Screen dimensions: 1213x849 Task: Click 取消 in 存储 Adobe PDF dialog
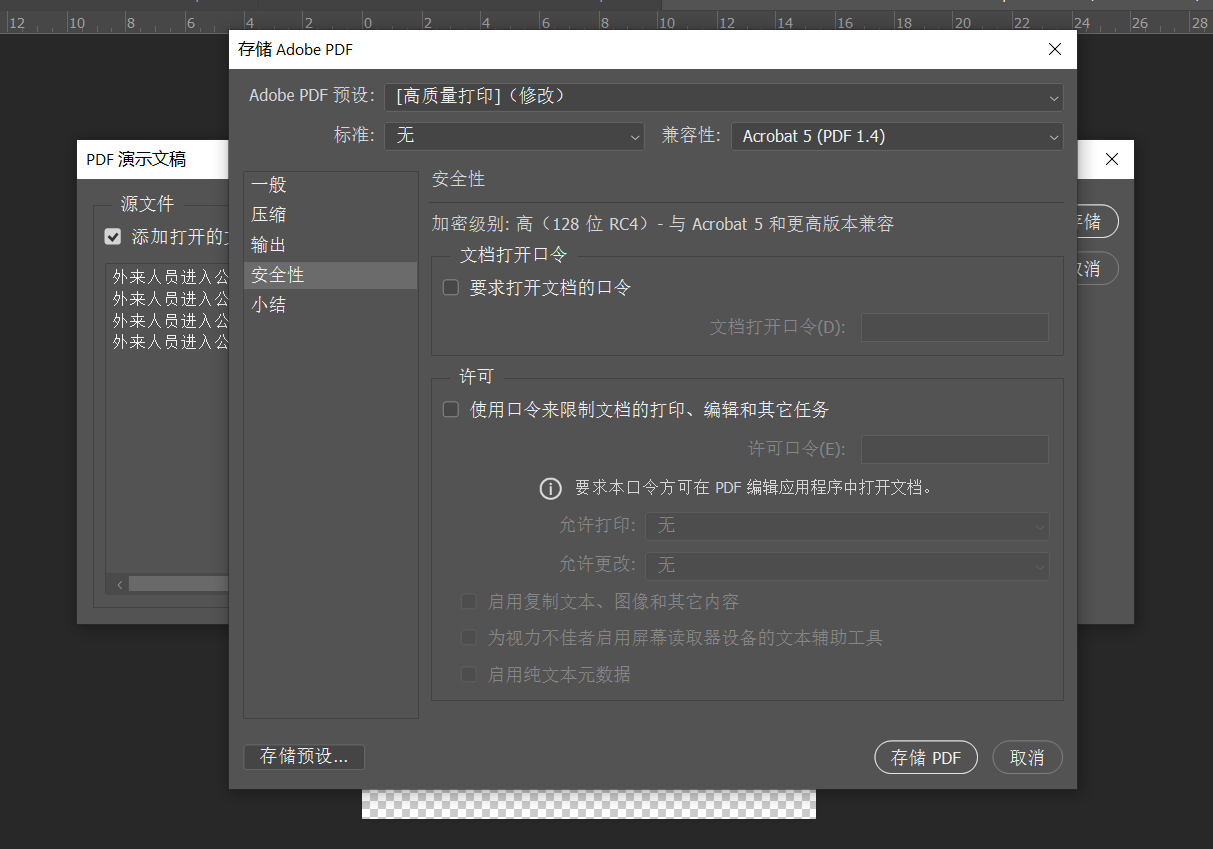1027,758
